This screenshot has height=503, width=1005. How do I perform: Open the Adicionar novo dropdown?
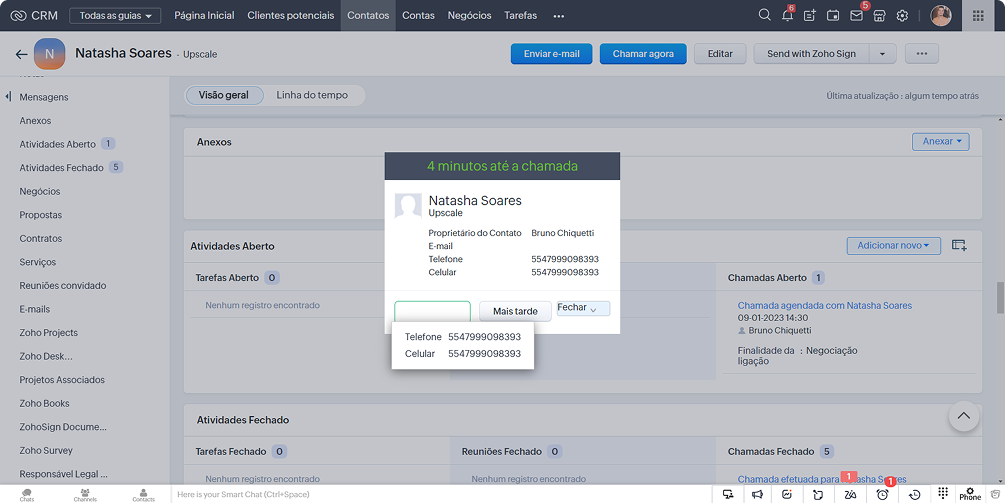tap(893, 245)
